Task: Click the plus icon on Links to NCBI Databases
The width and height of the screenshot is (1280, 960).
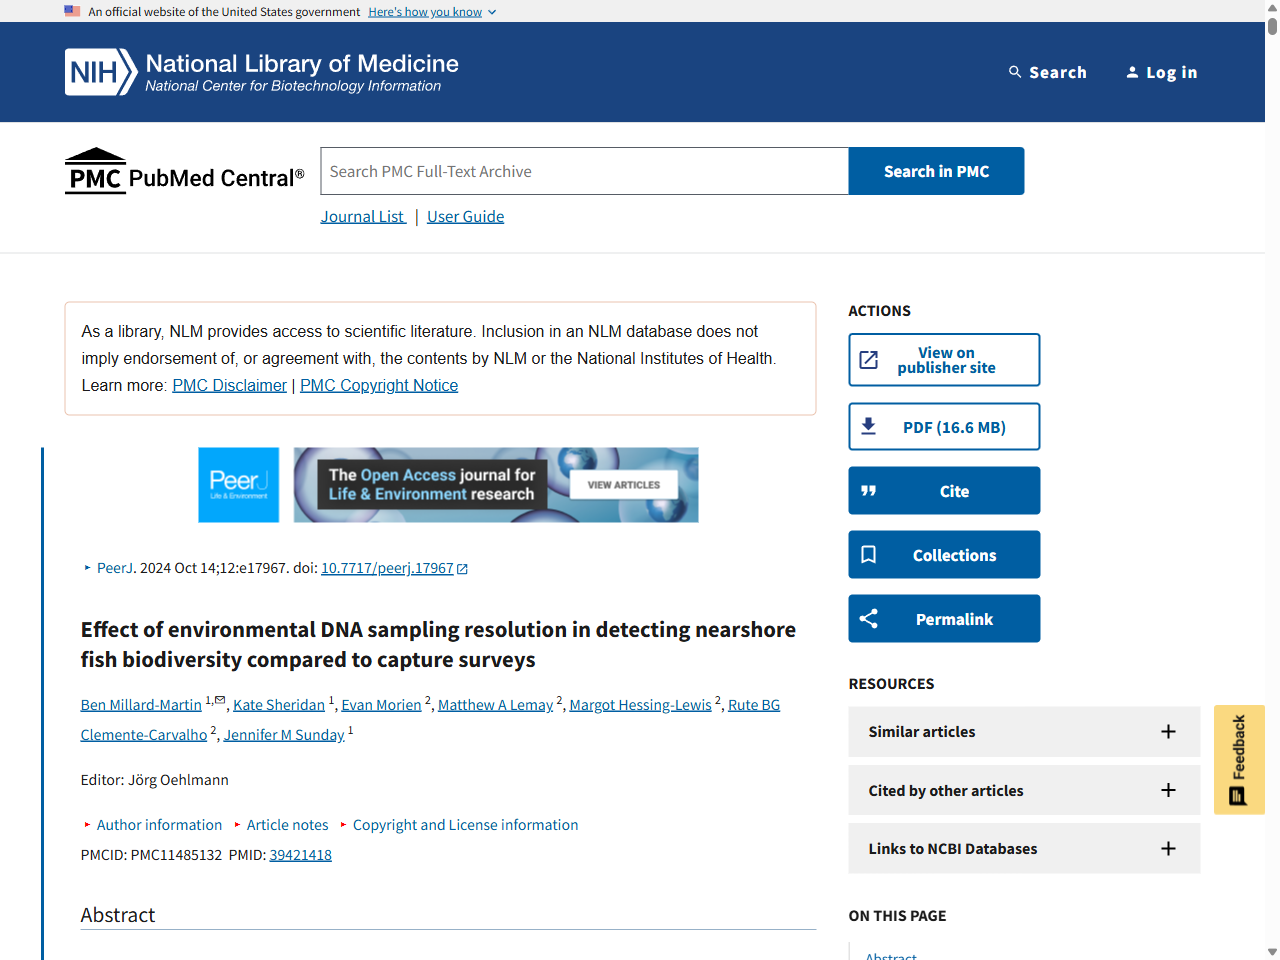Action: pos(1168,849)
